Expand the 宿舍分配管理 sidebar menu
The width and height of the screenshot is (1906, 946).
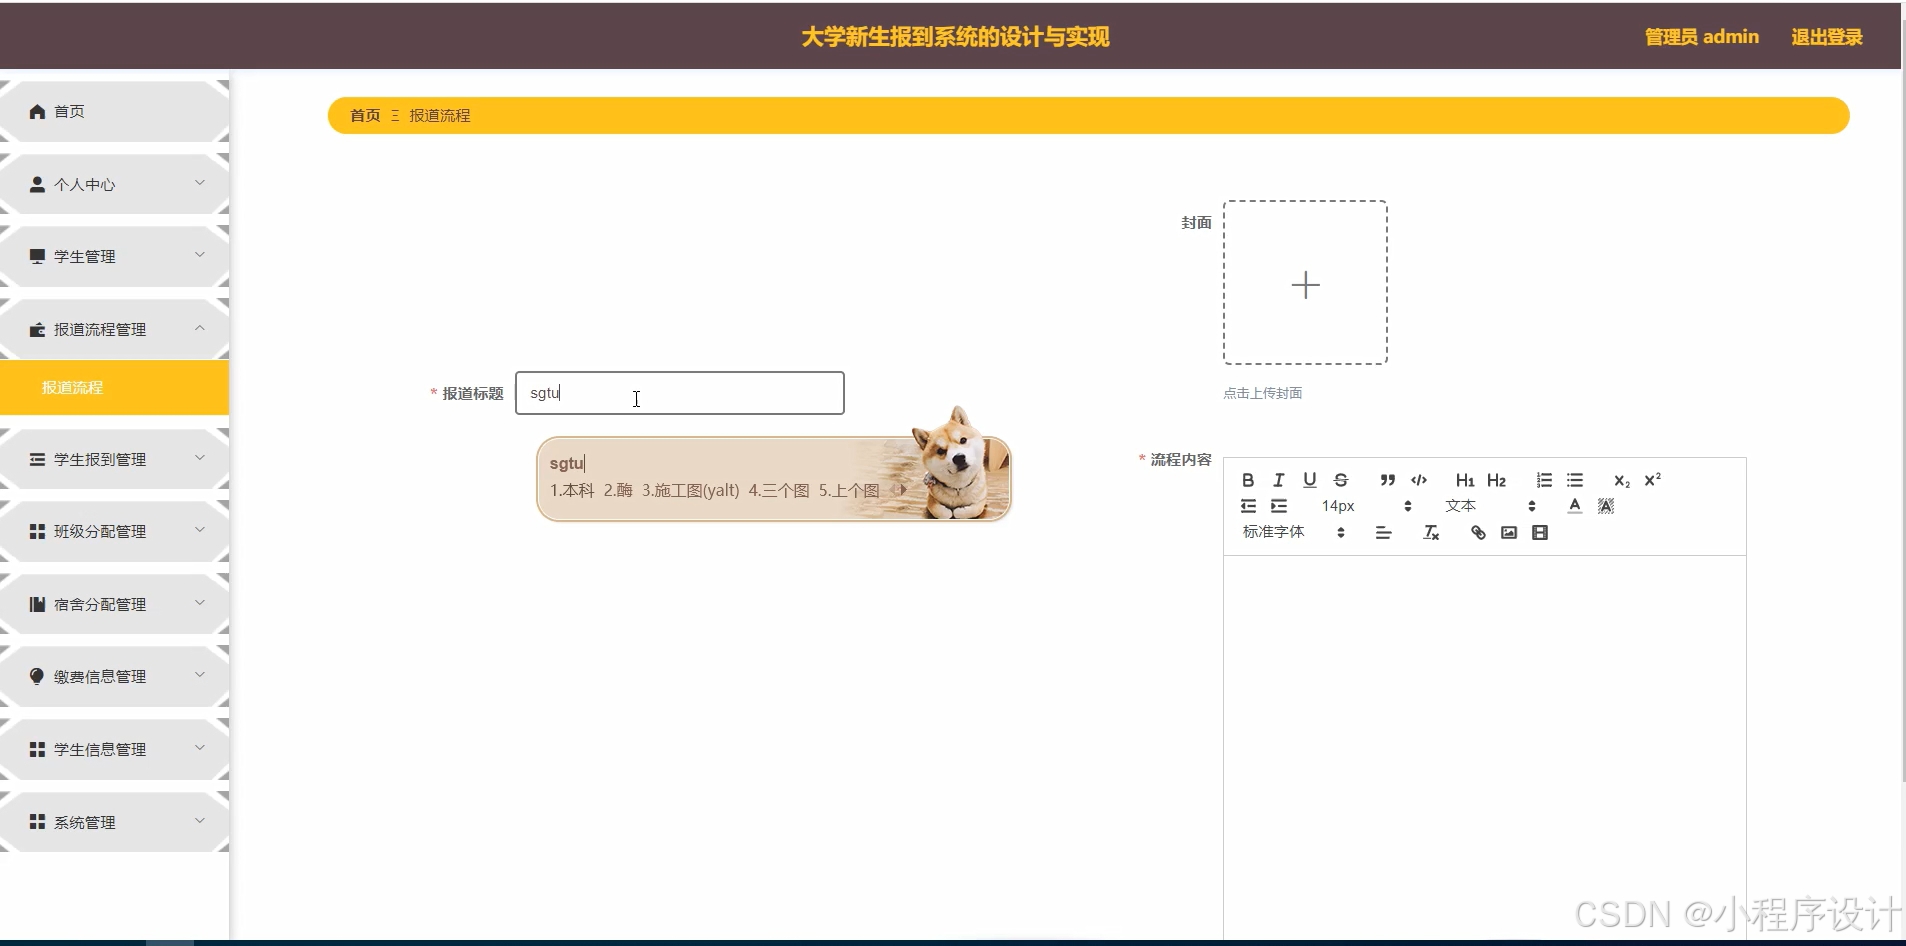tap(114, 604)
